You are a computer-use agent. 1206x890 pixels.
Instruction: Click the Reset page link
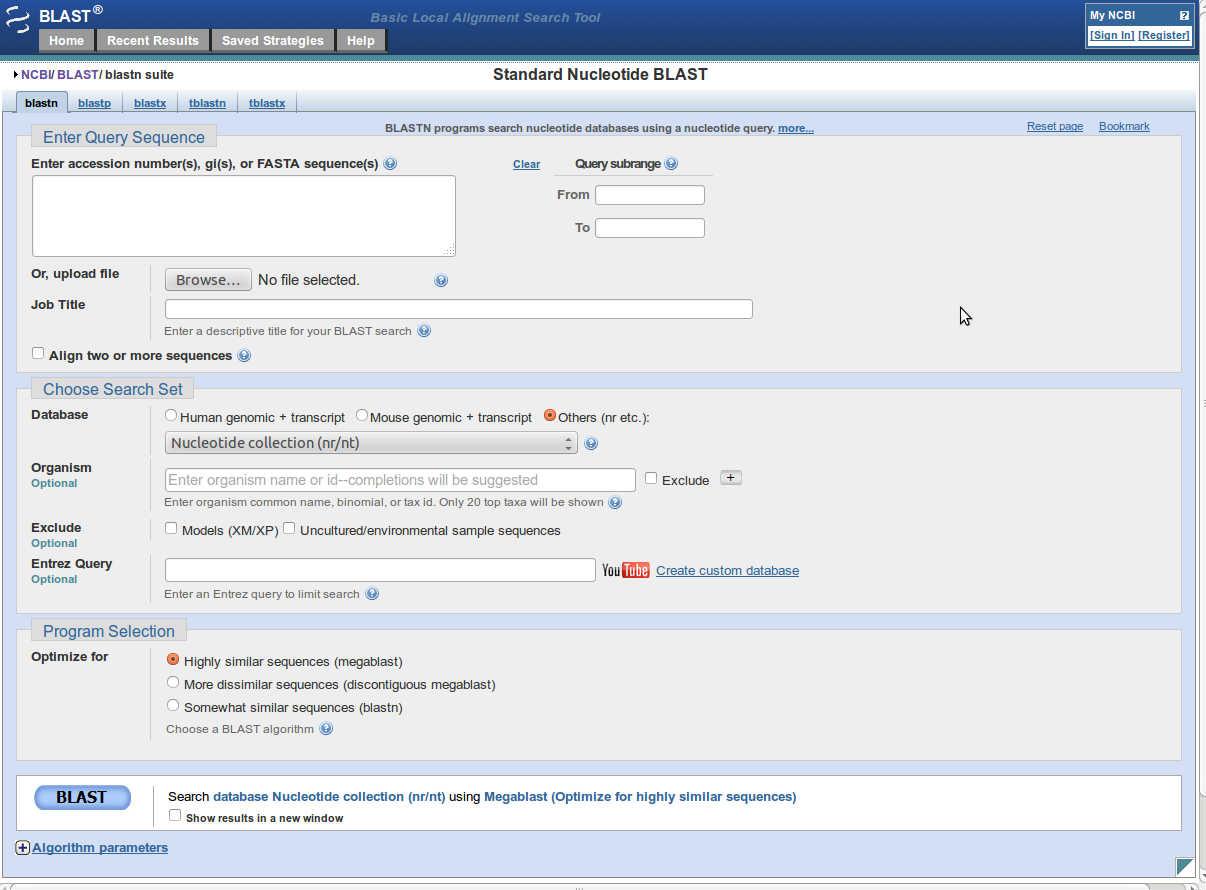point(1055,127)
